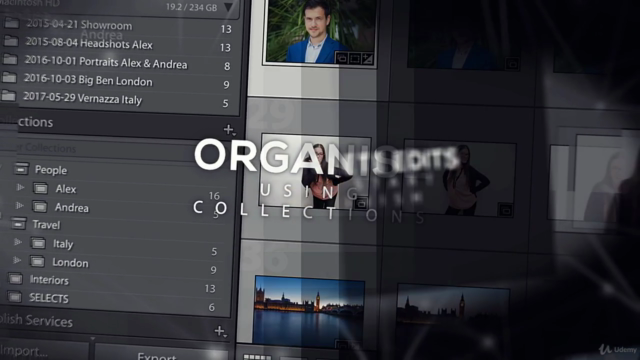Click count 6 beside SELECTS collection
The image size is (640, 360).
coord(211,307)
